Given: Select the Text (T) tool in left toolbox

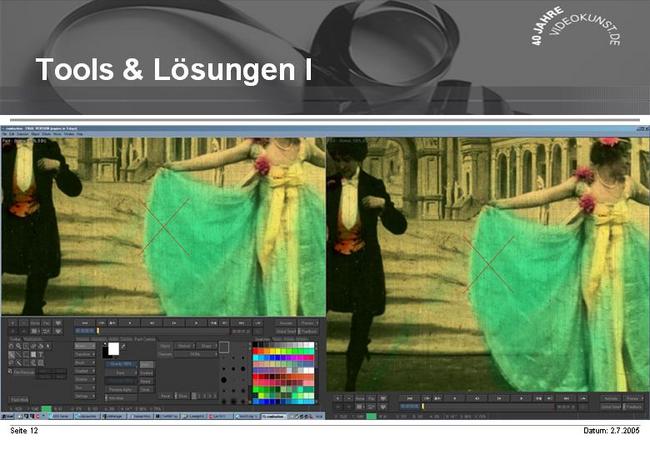Looking at the screenshot, I should point(41,355).
